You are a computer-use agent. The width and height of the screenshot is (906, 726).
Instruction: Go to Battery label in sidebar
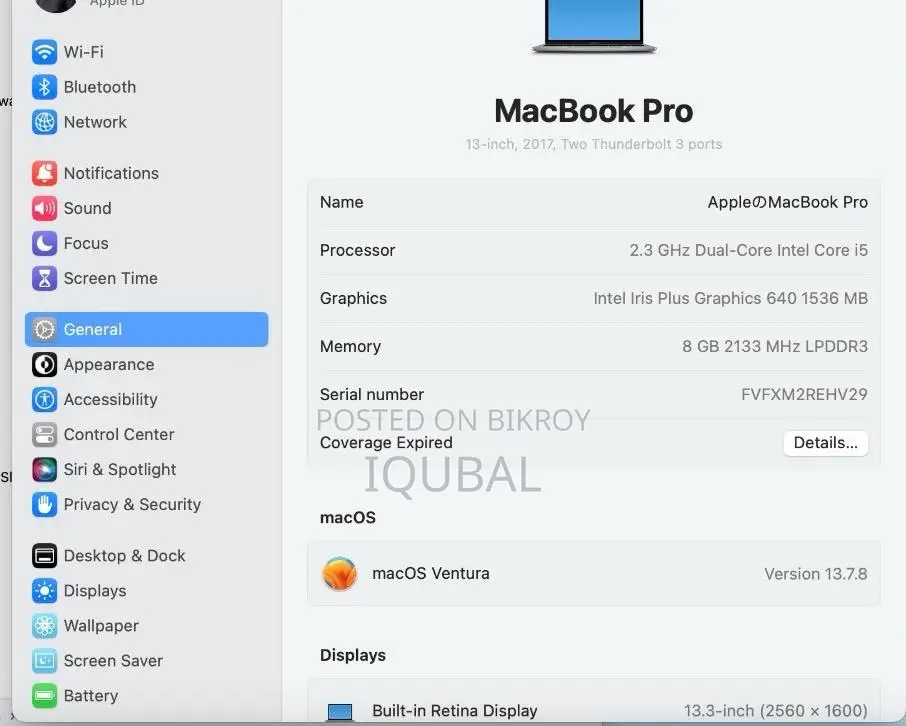[91, 696]
